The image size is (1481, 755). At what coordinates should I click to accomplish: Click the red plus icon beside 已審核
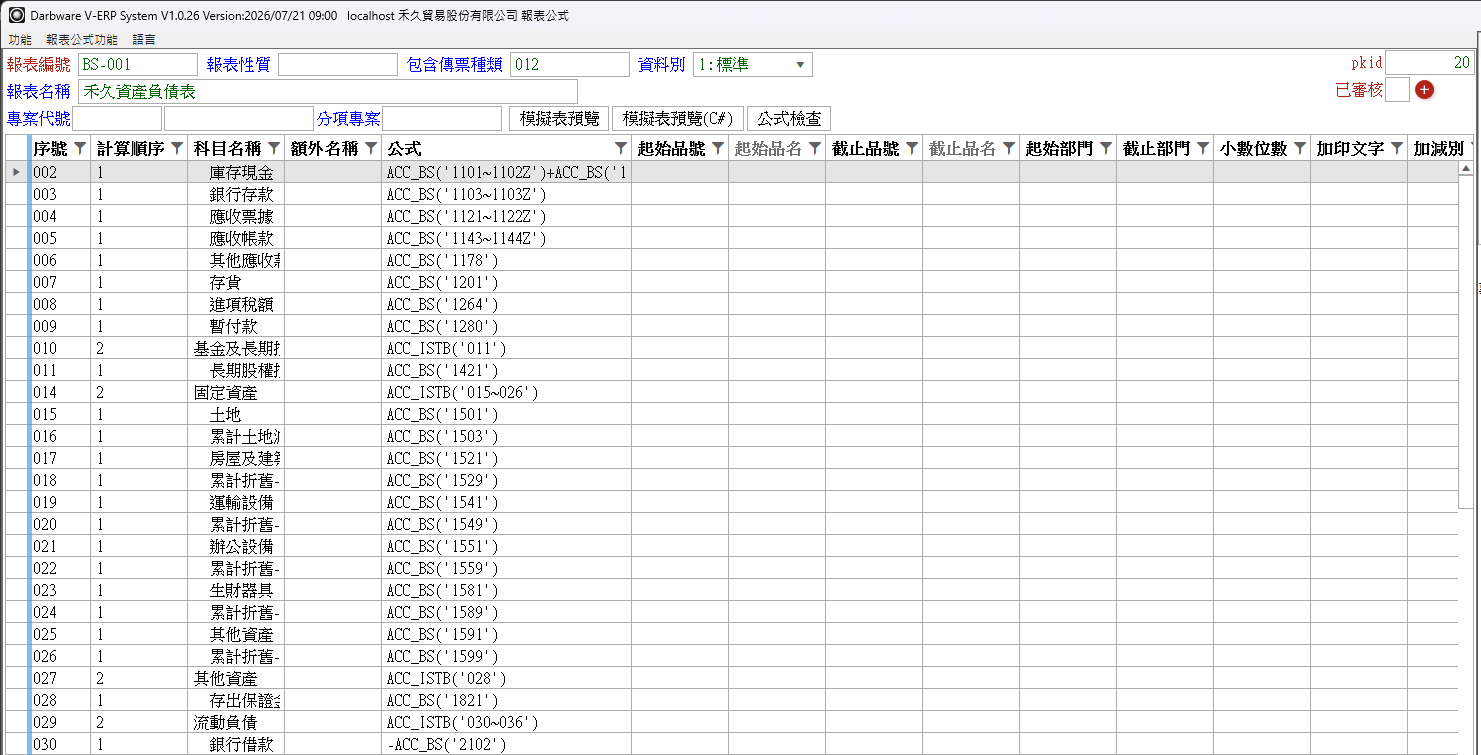1424,90
